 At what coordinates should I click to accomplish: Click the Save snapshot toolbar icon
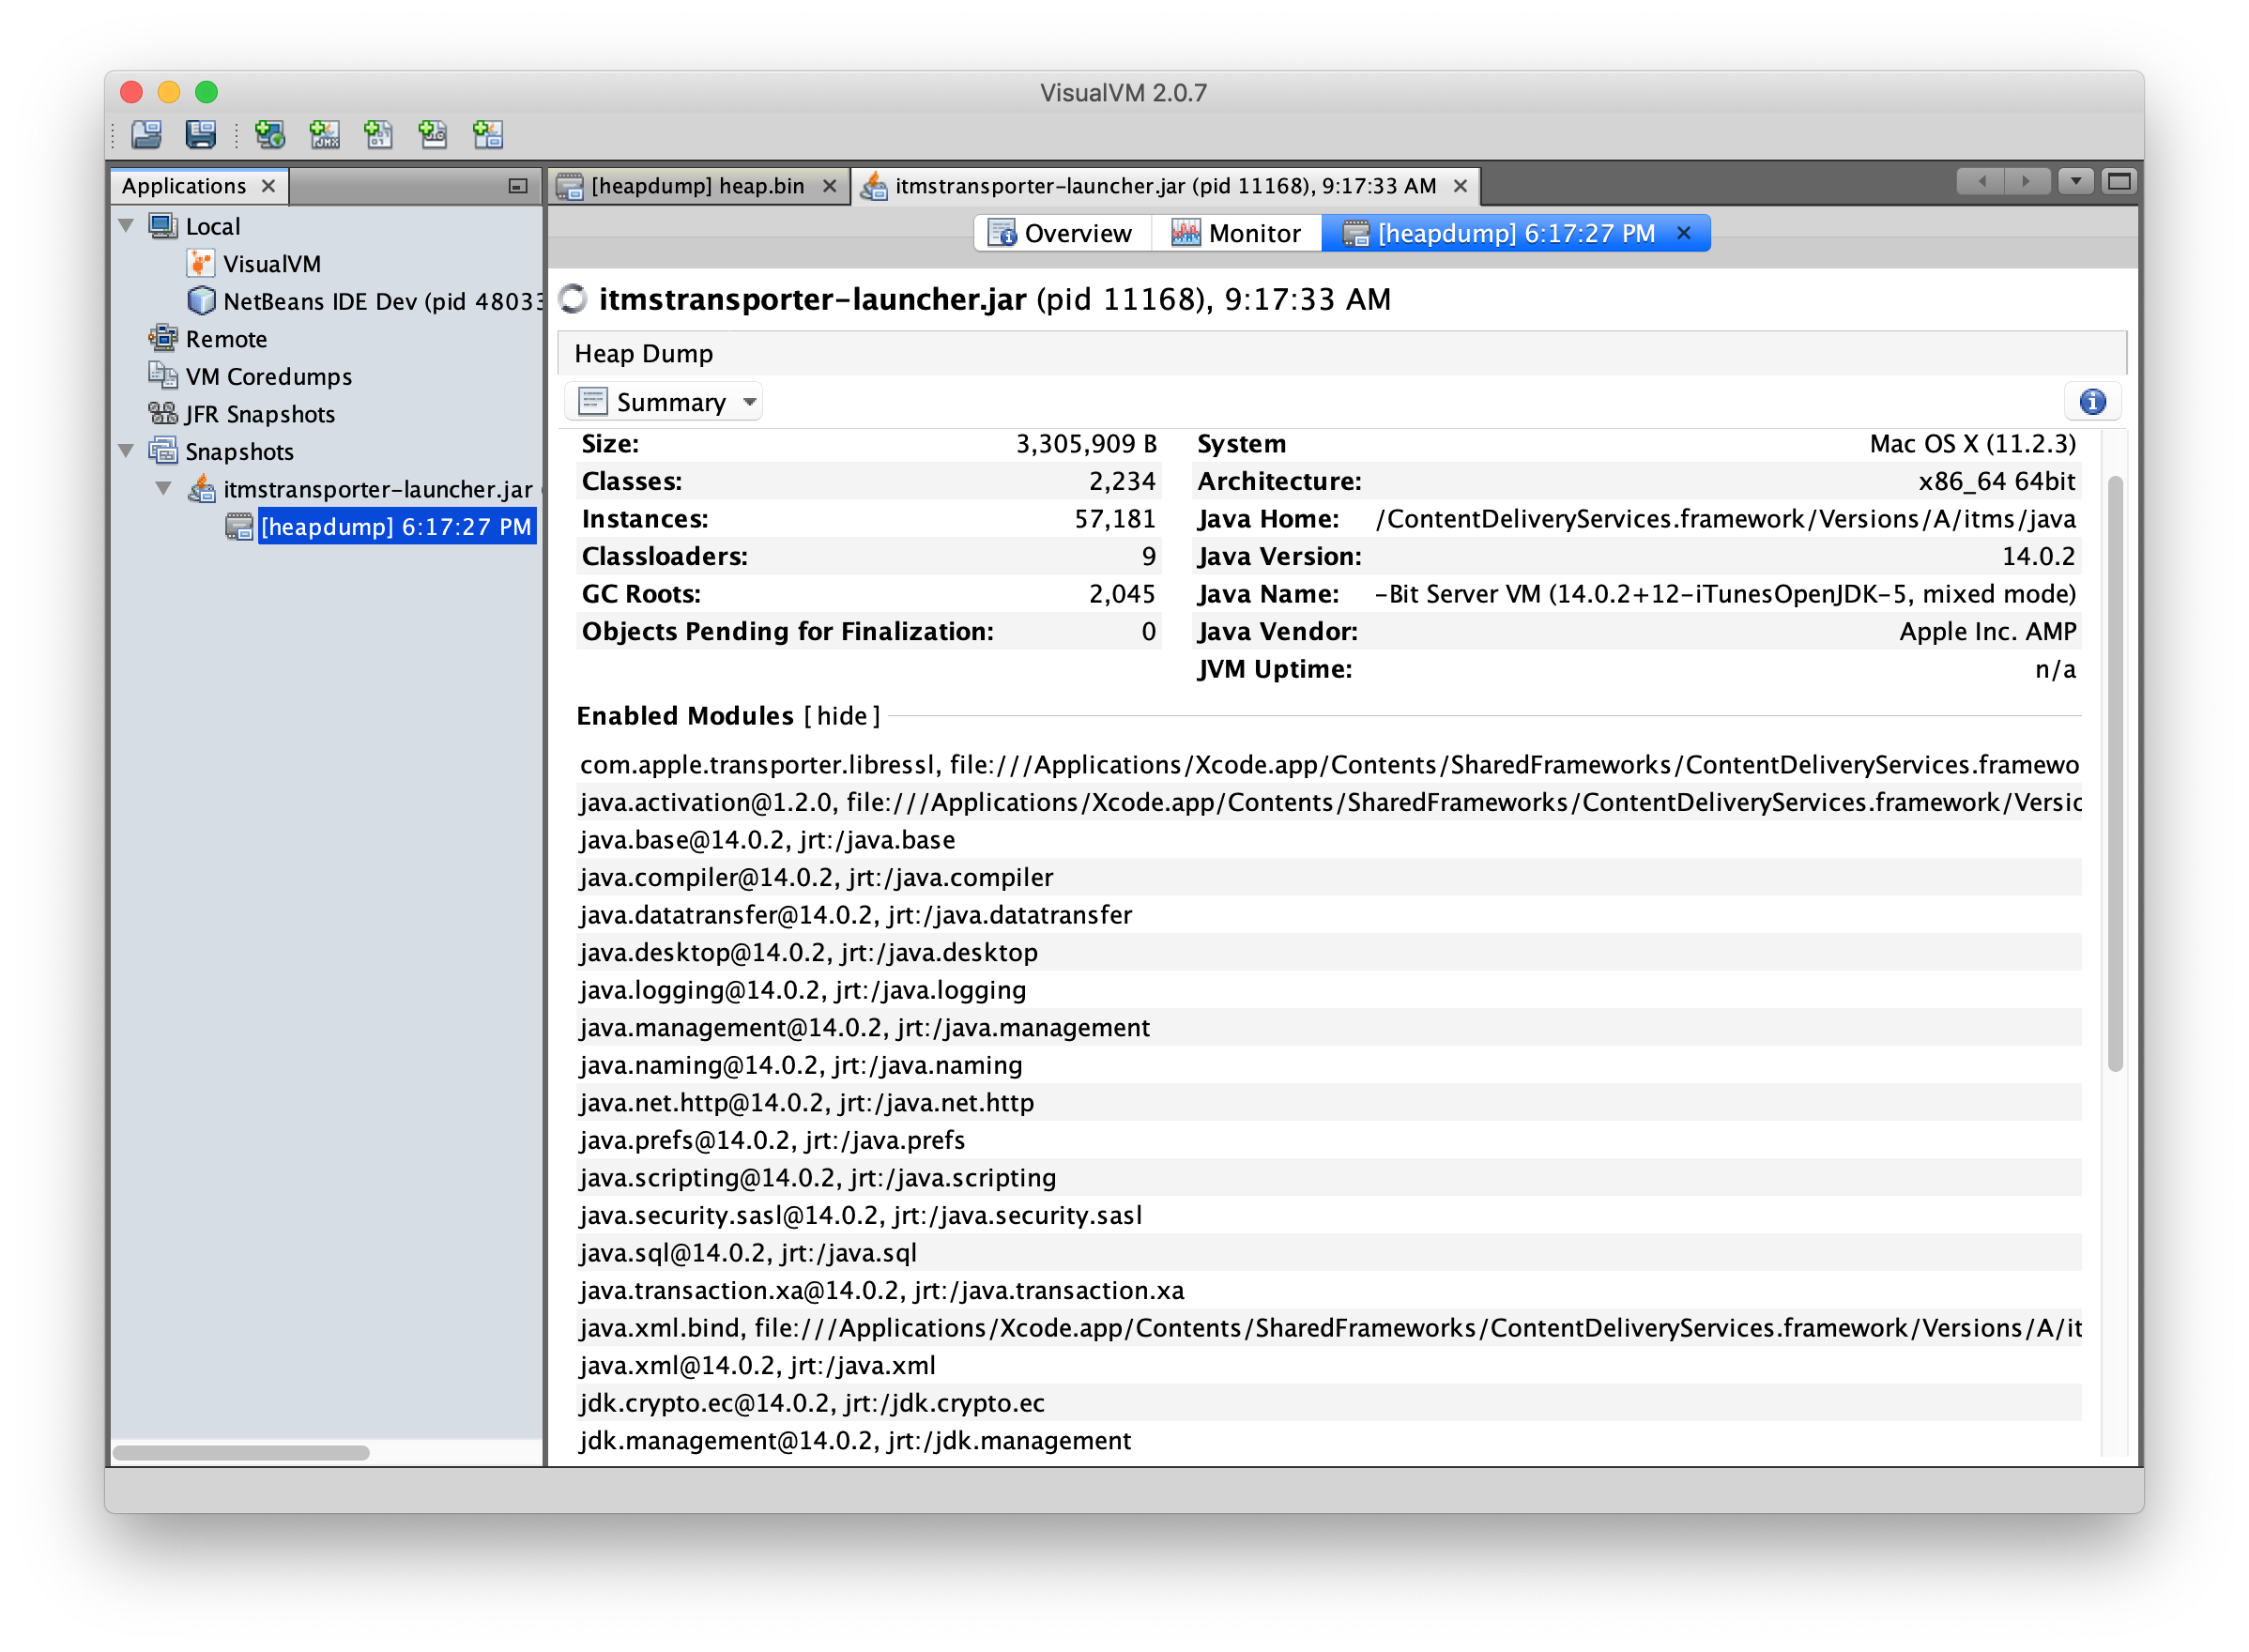[201, 133]
